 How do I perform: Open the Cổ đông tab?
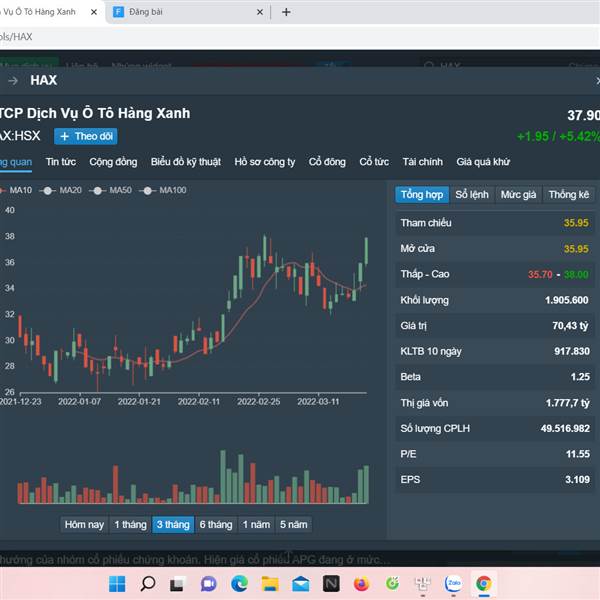coord(327,162)
